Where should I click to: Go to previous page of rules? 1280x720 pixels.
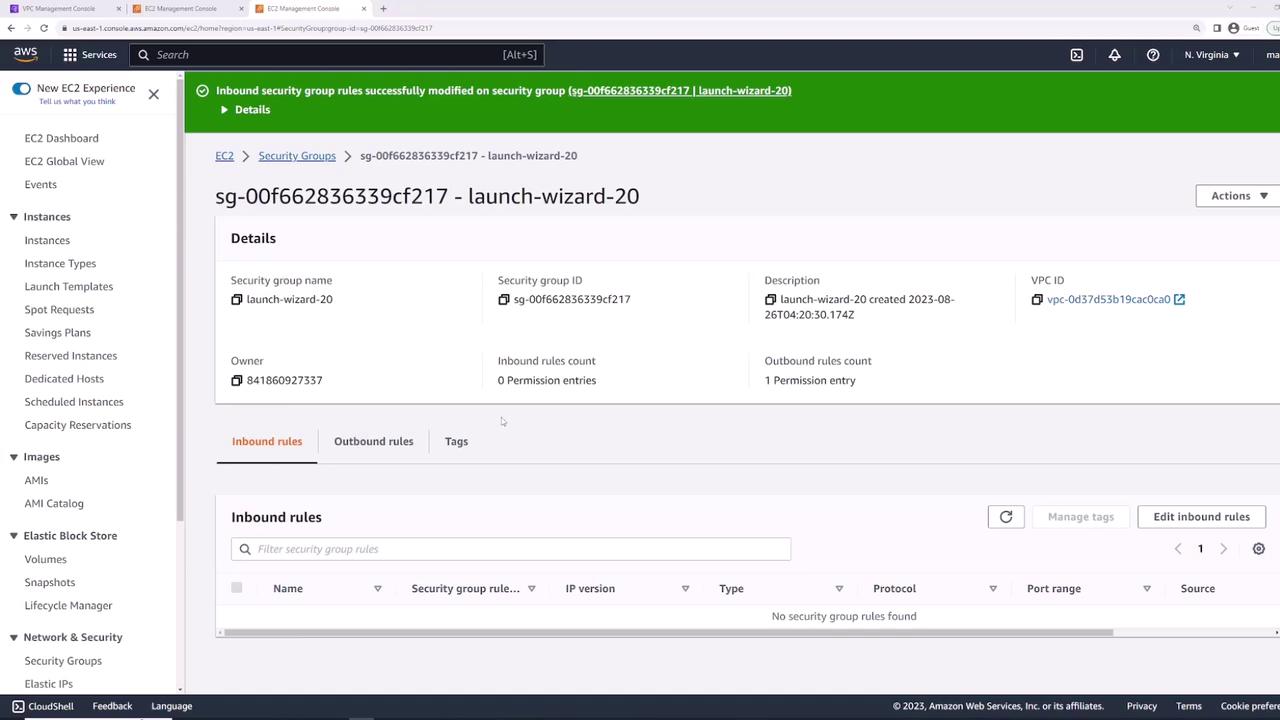(1178, 549)
